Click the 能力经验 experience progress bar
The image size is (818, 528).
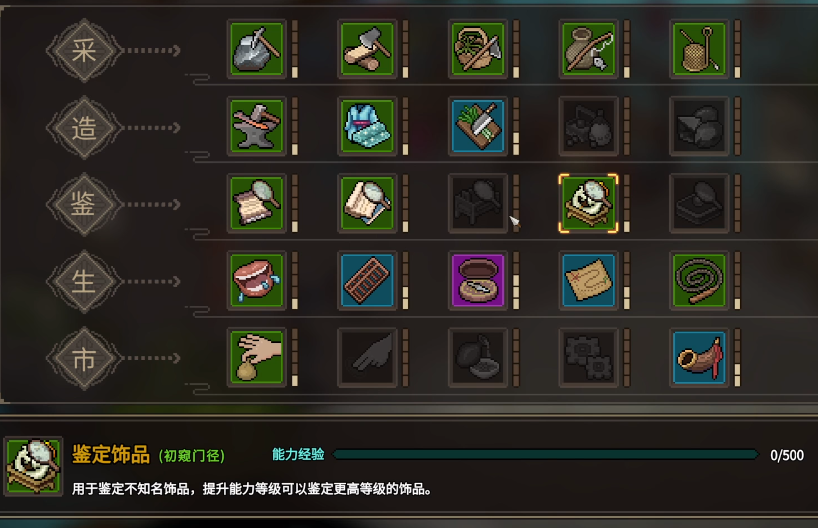point(545,455)
